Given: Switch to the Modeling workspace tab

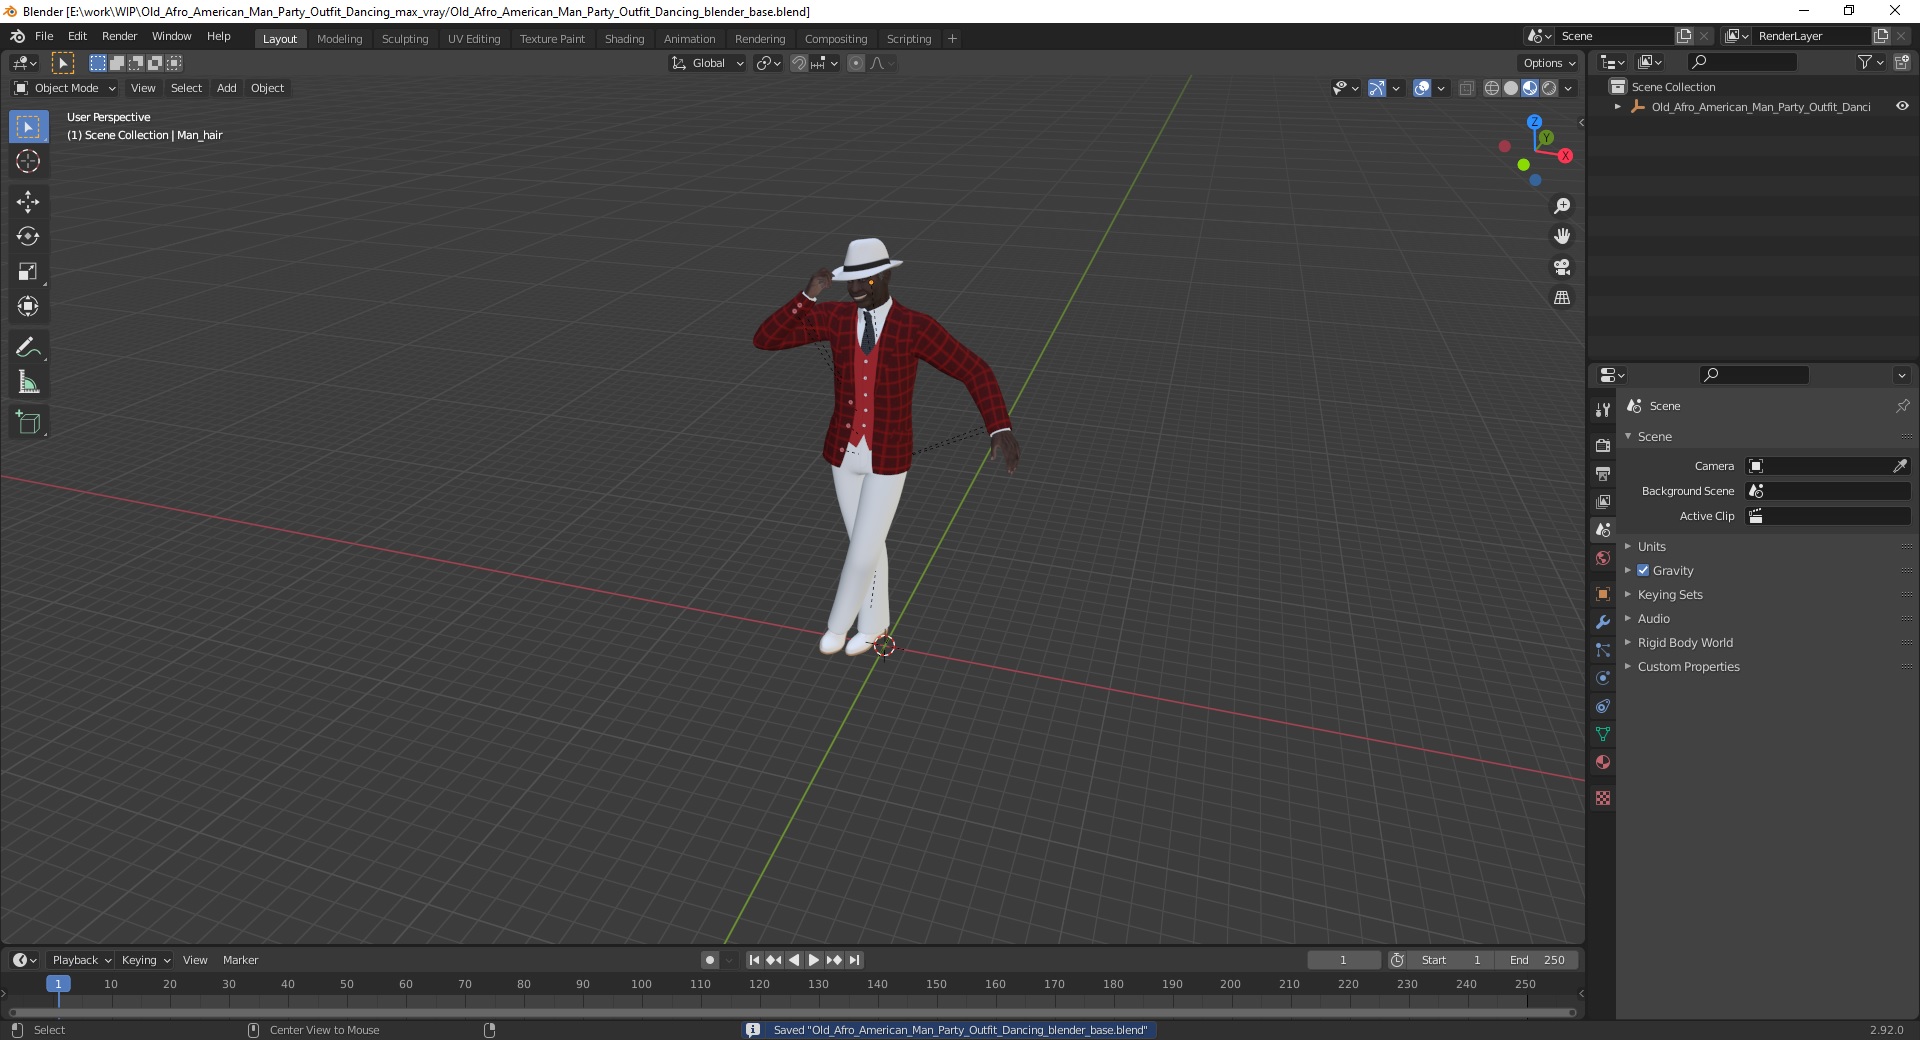Looking at the screenshot, I should click(339, 38).
